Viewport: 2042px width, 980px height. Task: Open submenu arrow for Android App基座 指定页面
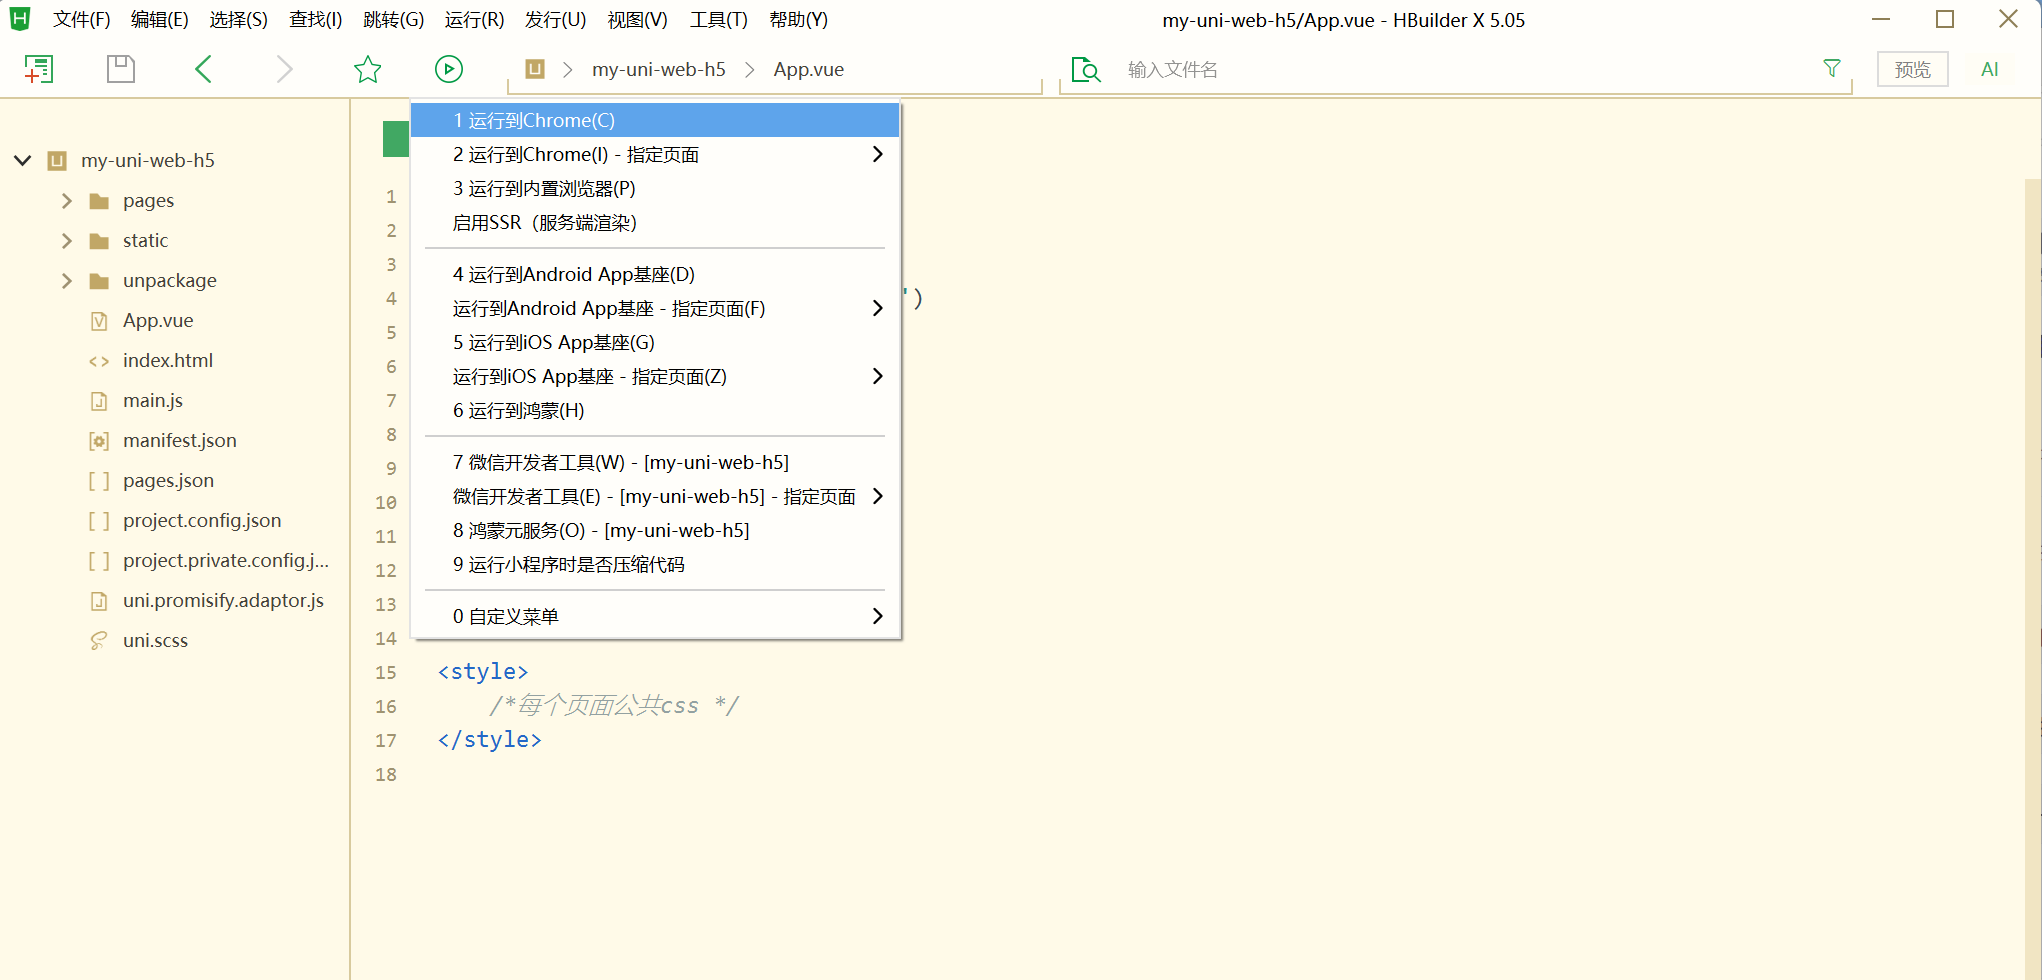[x=877, y=308]
